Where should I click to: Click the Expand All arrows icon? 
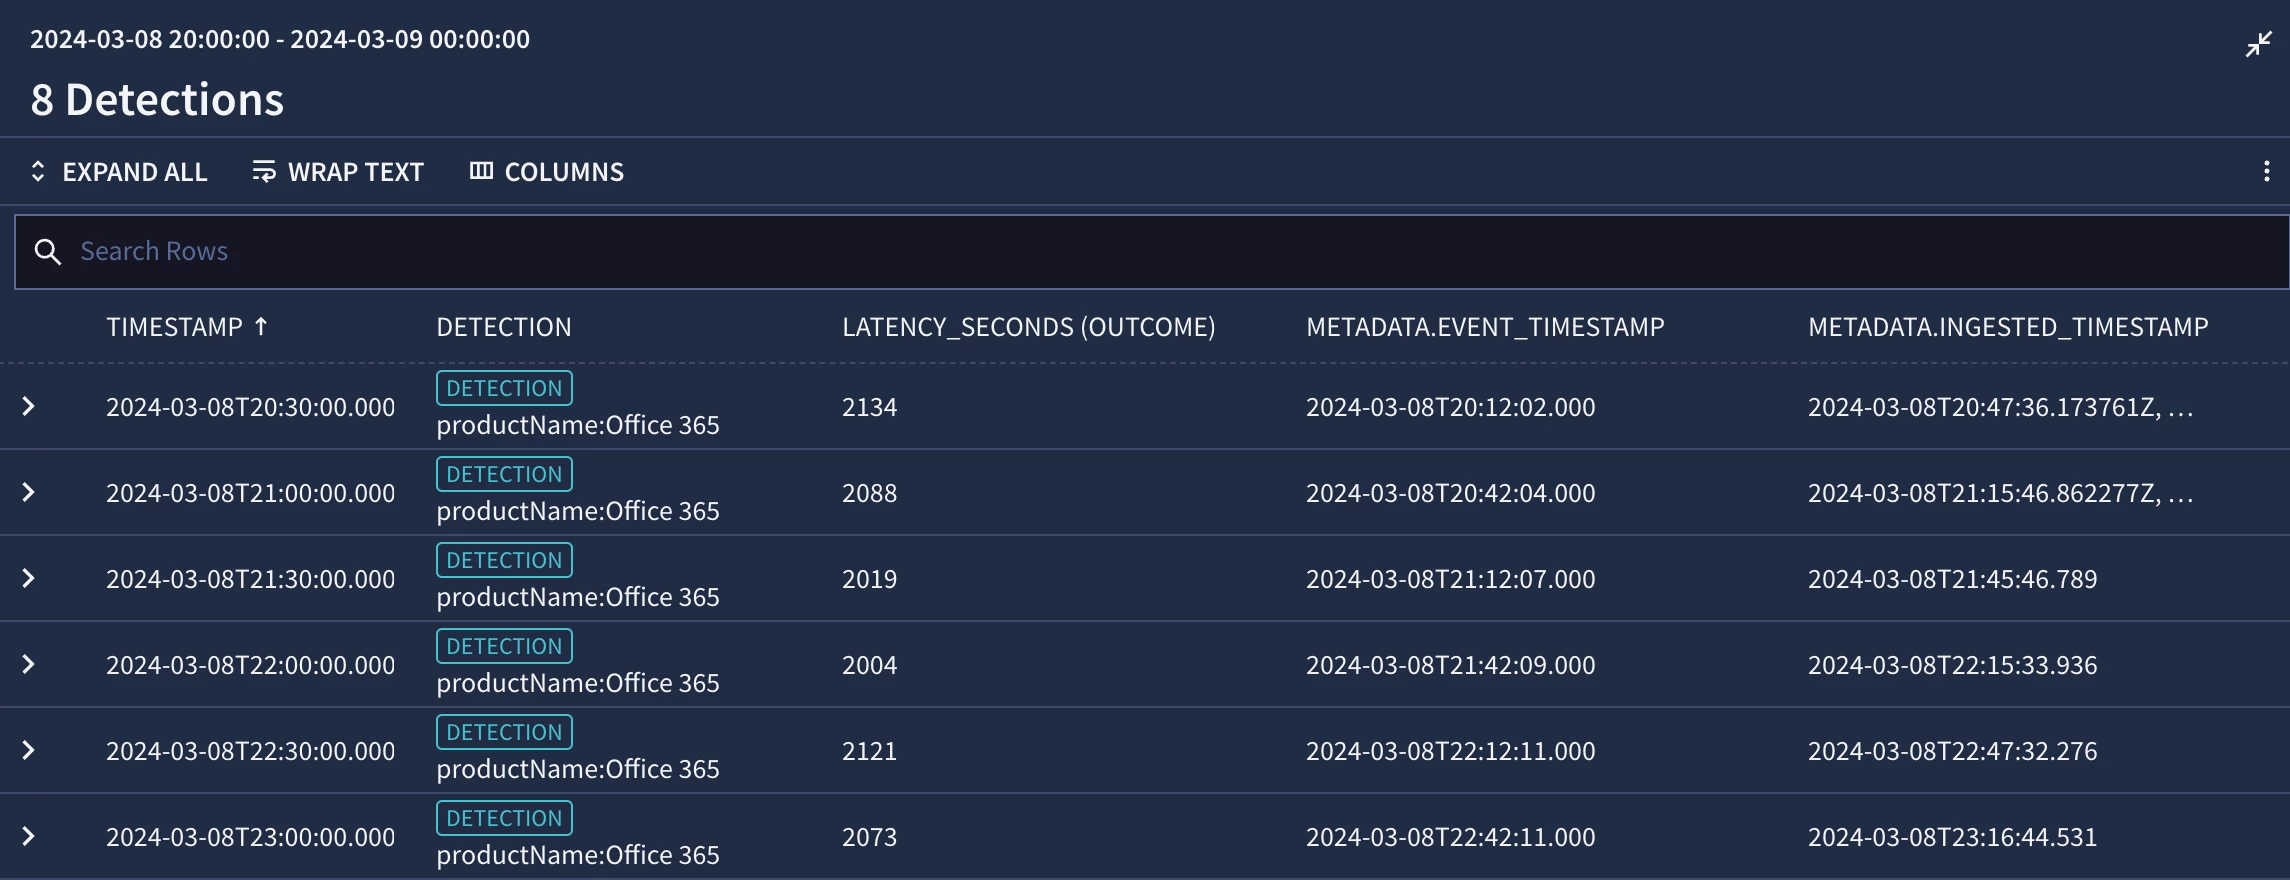click(x=38, y=171)
